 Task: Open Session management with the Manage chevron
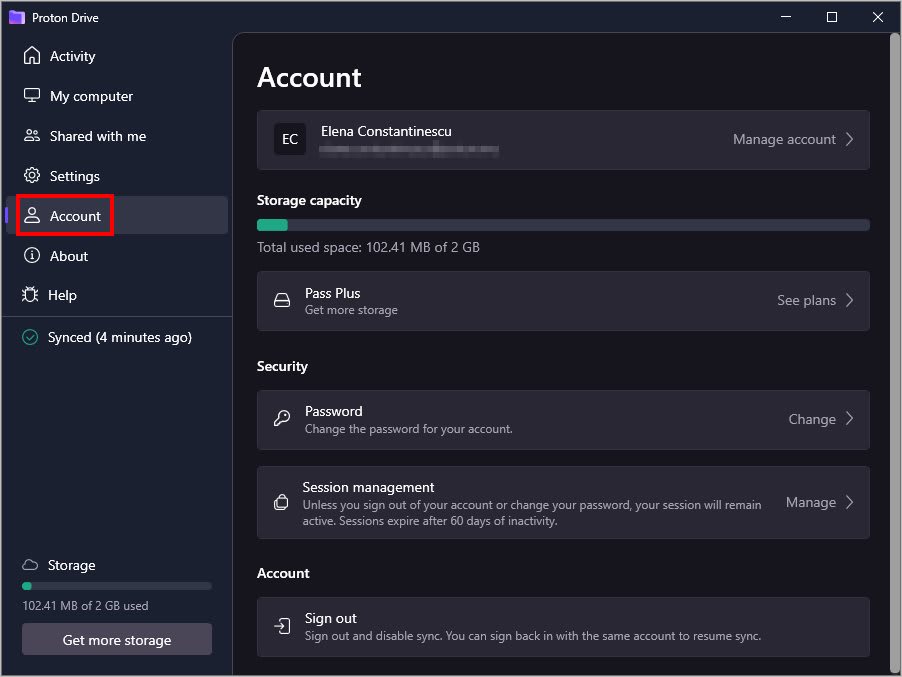tap(851, 502)
